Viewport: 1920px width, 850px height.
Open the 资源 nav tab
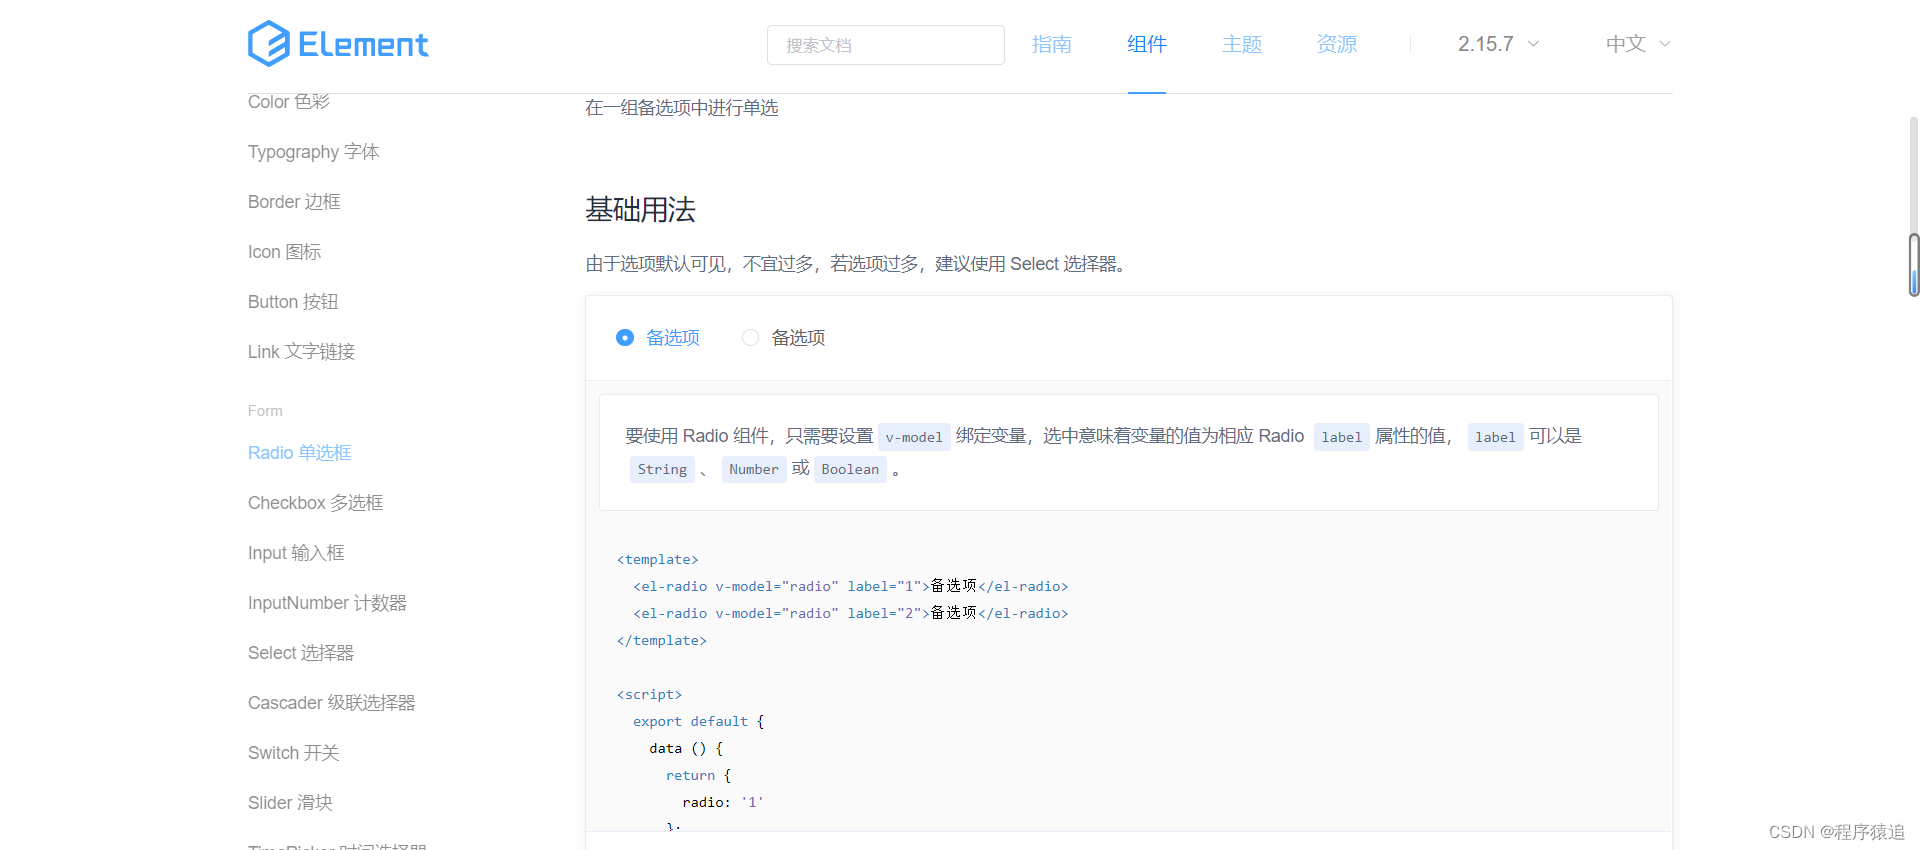click(1336, 44)
